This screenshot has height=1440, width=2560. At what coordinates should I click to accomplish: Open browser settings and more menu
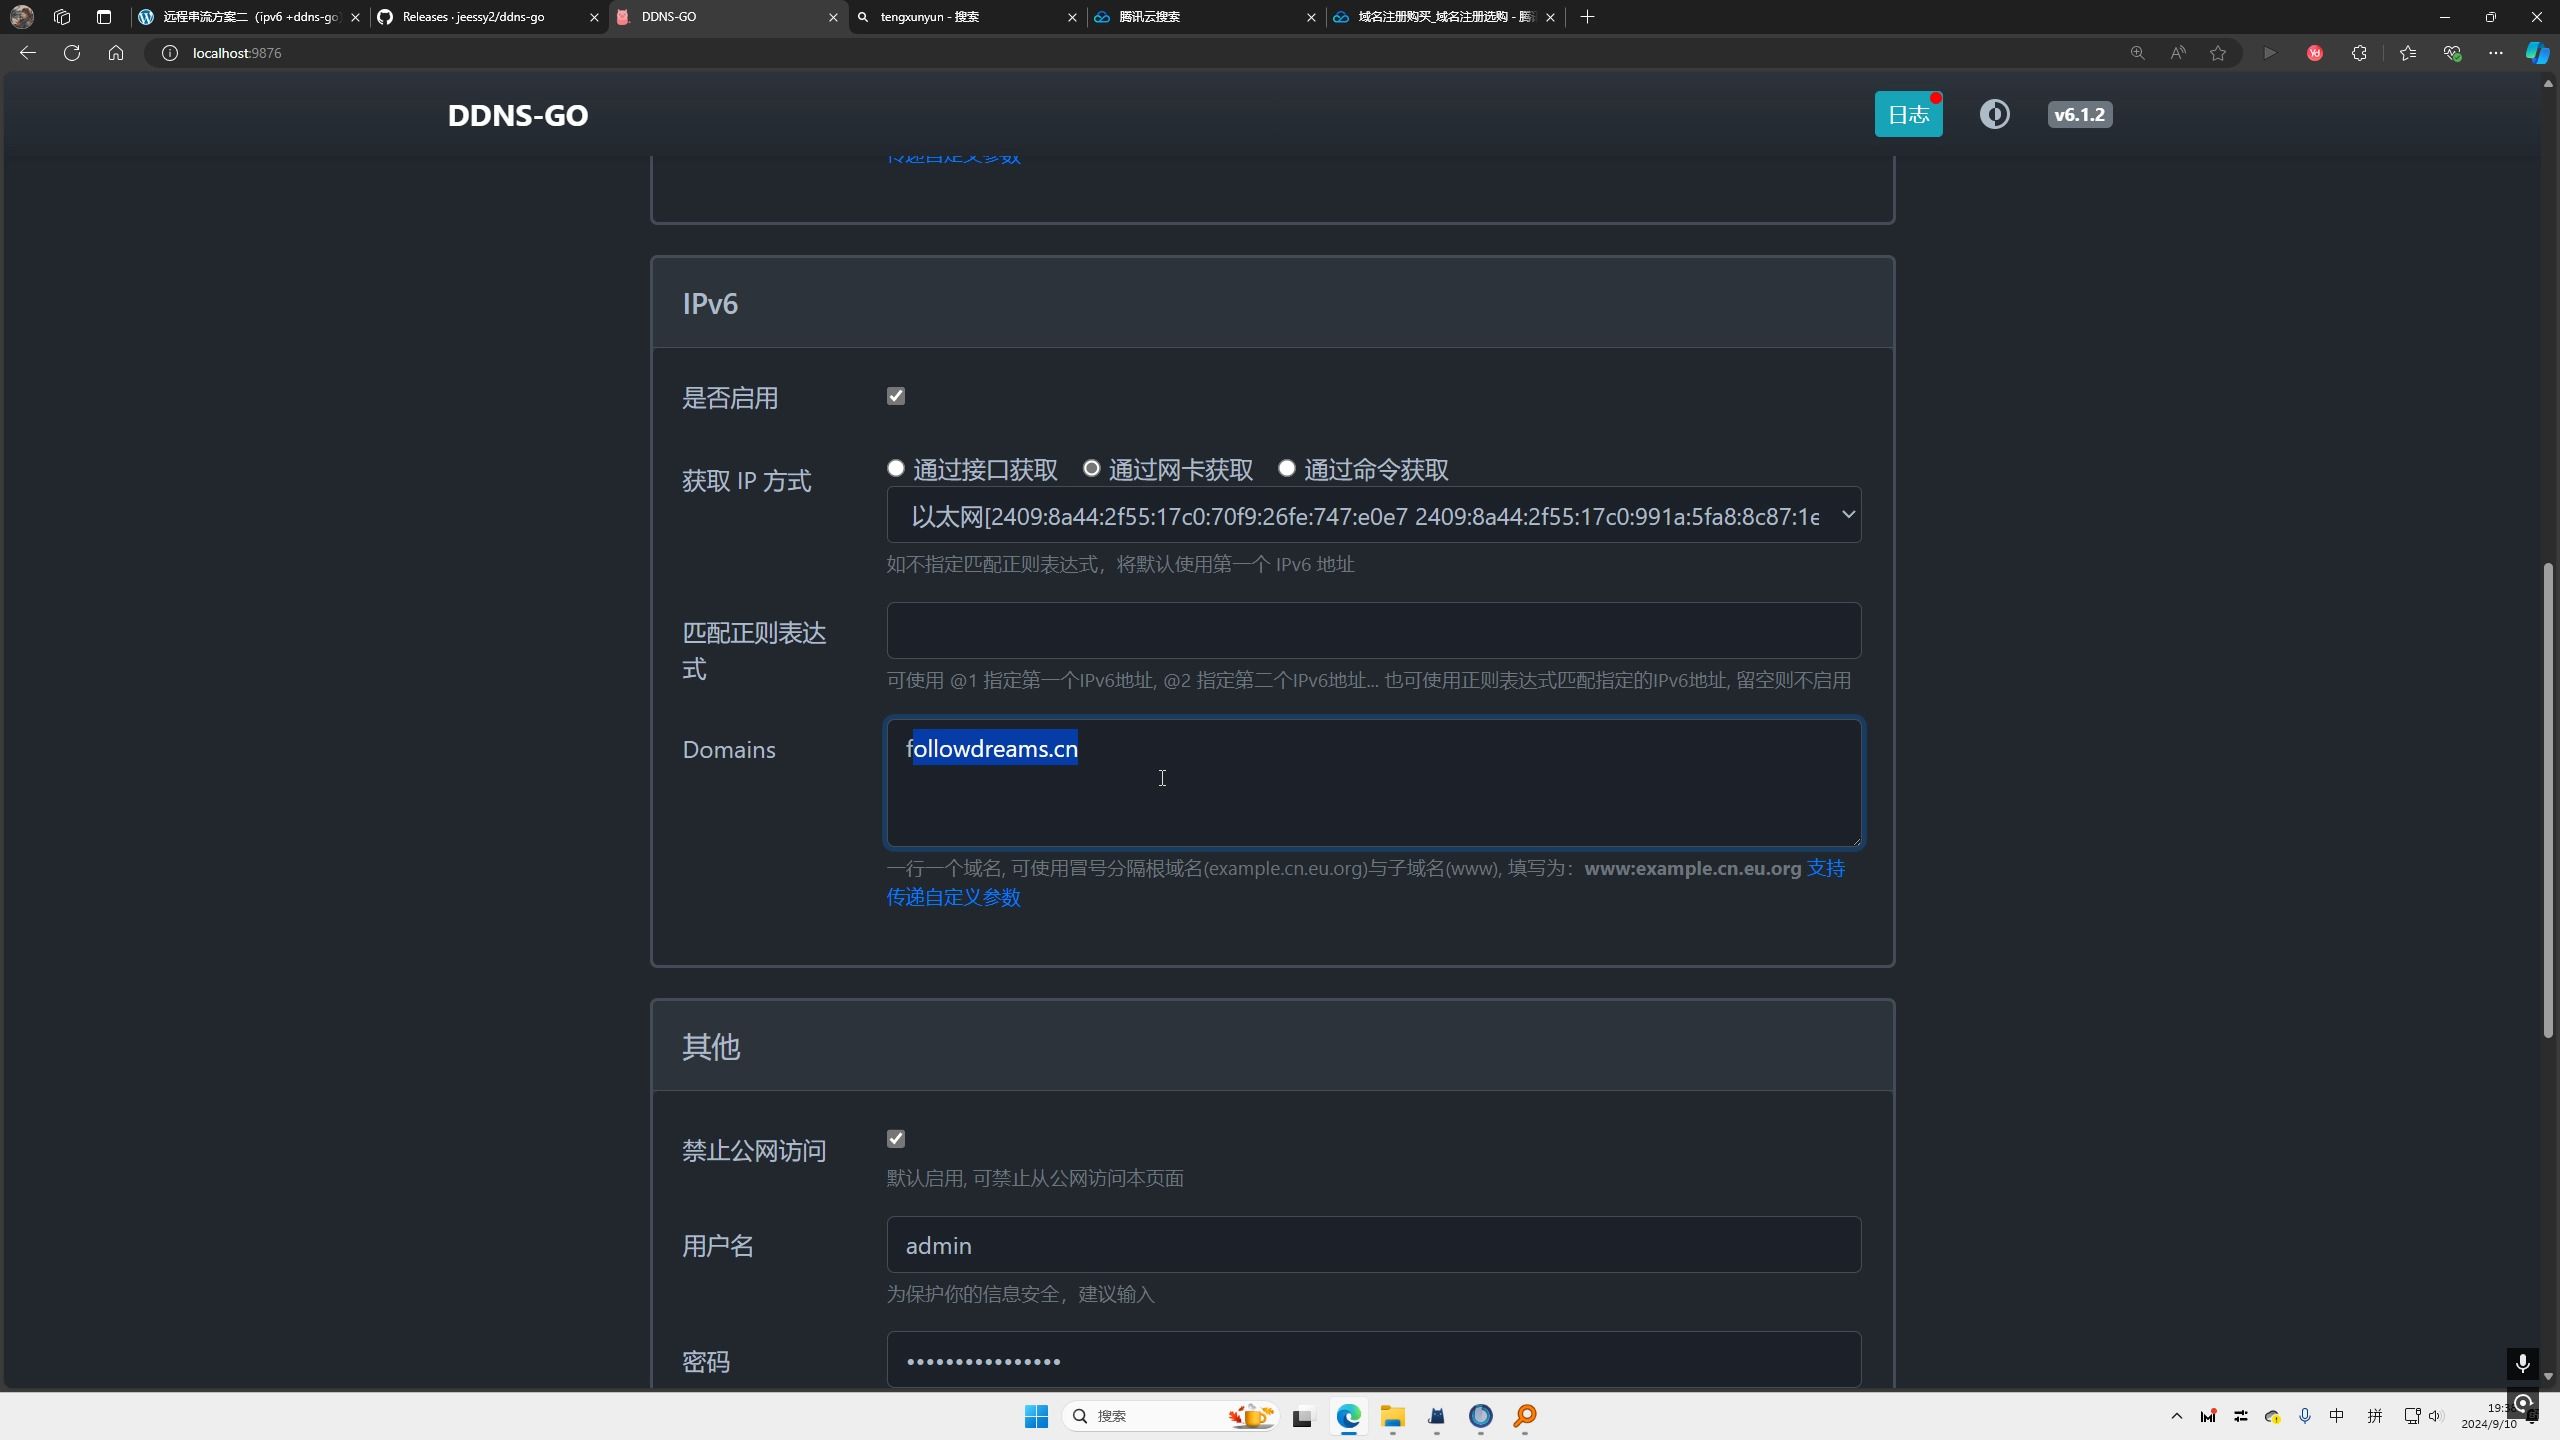pos(2496,53)
